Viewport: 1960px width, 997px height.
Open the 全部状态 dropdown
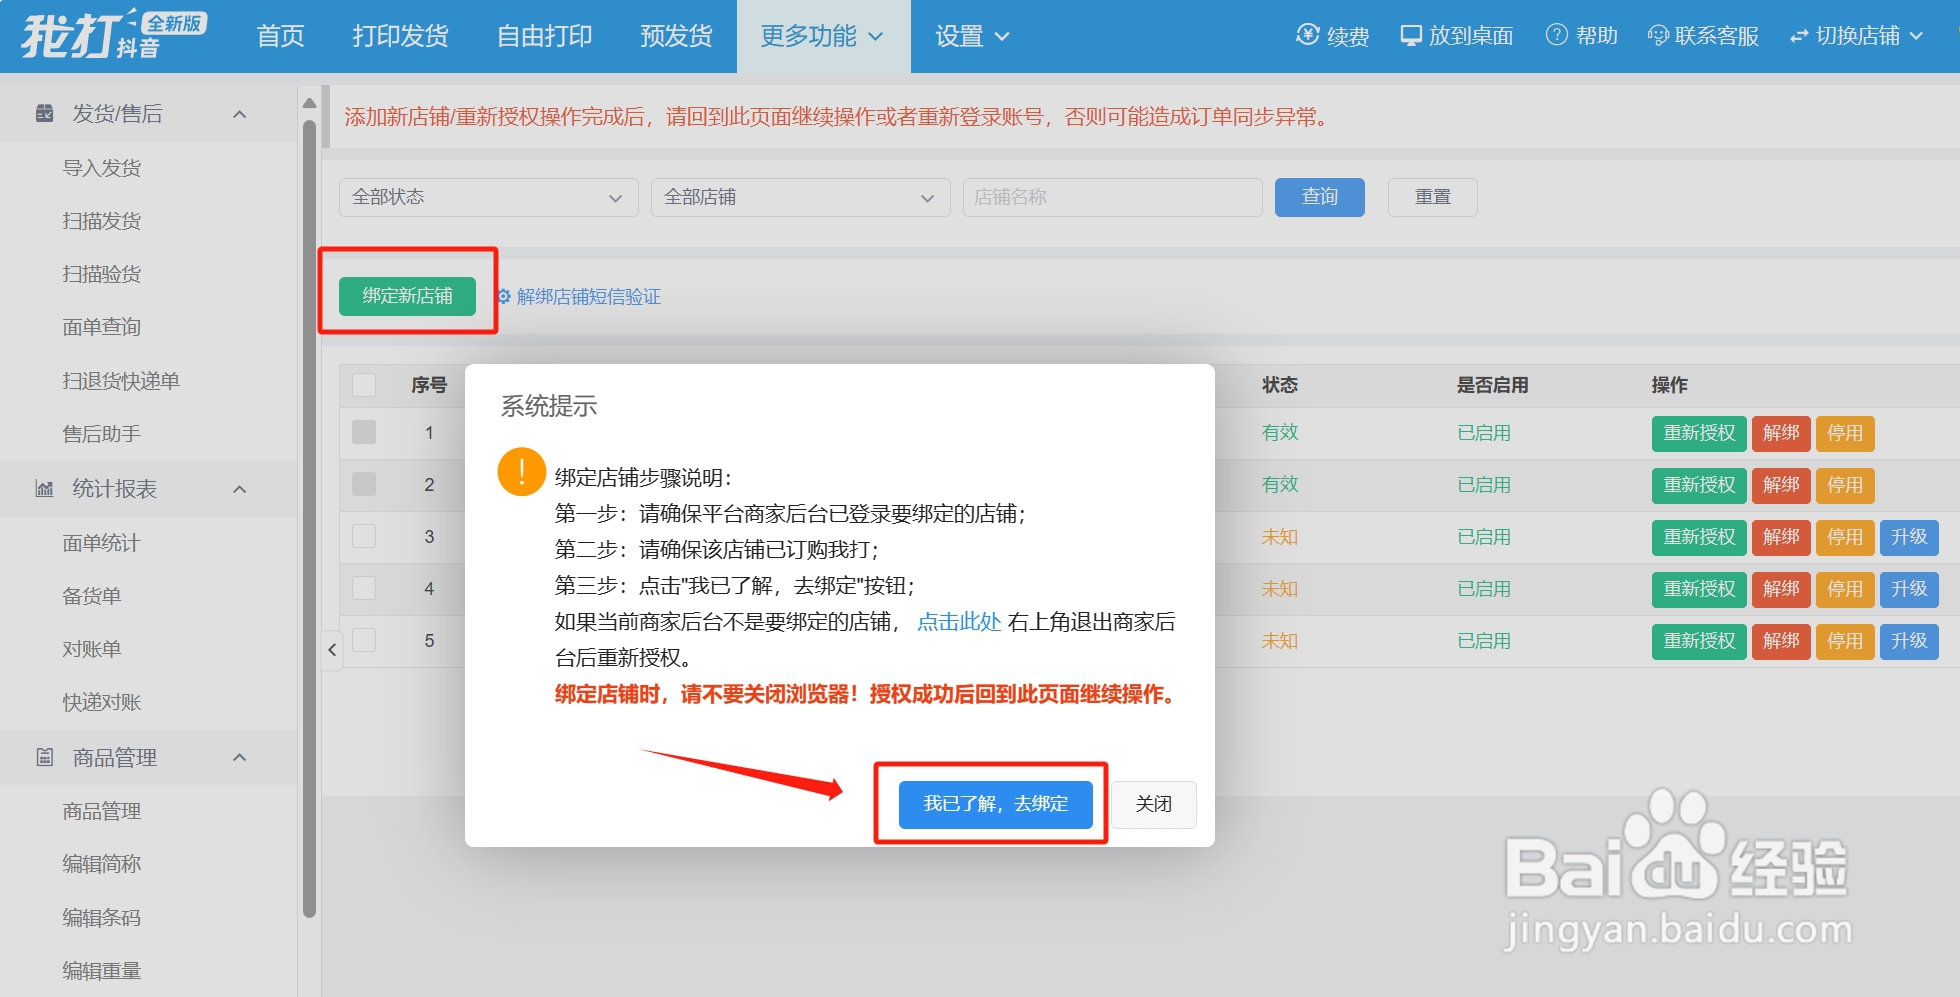tap(488, 197)
